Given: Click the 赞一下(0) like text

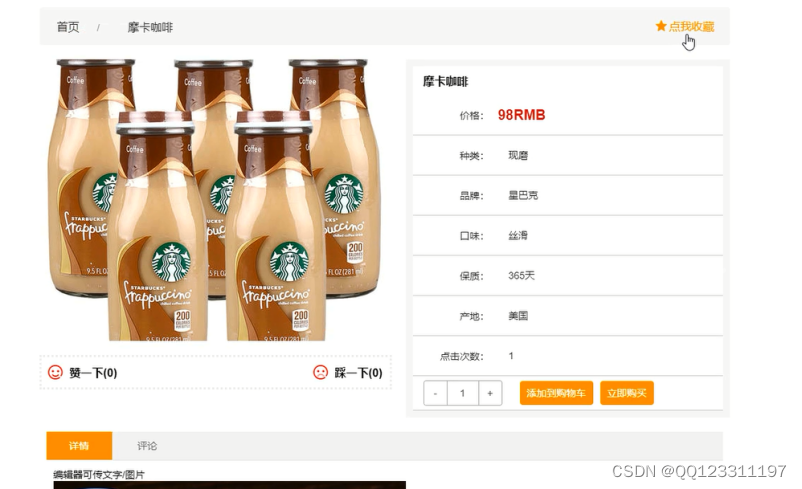Looking at the screenshot, I should point(93,373).
